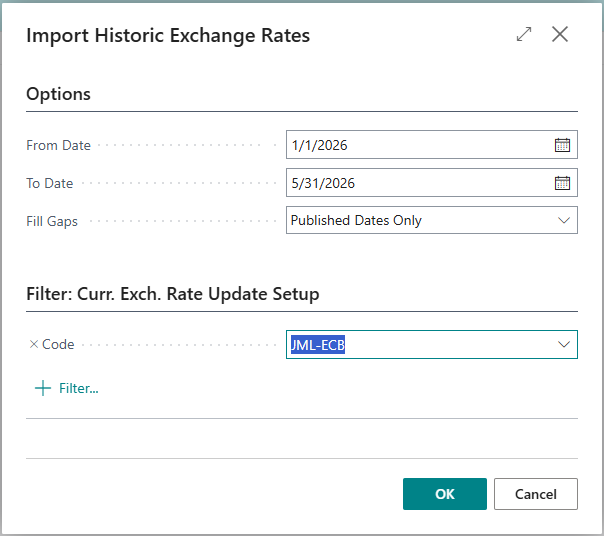Close the Import Historic Exchange Rates dialog
This screenshot has height=536, width=604.
pyautogui.click(x=559, y=34)
